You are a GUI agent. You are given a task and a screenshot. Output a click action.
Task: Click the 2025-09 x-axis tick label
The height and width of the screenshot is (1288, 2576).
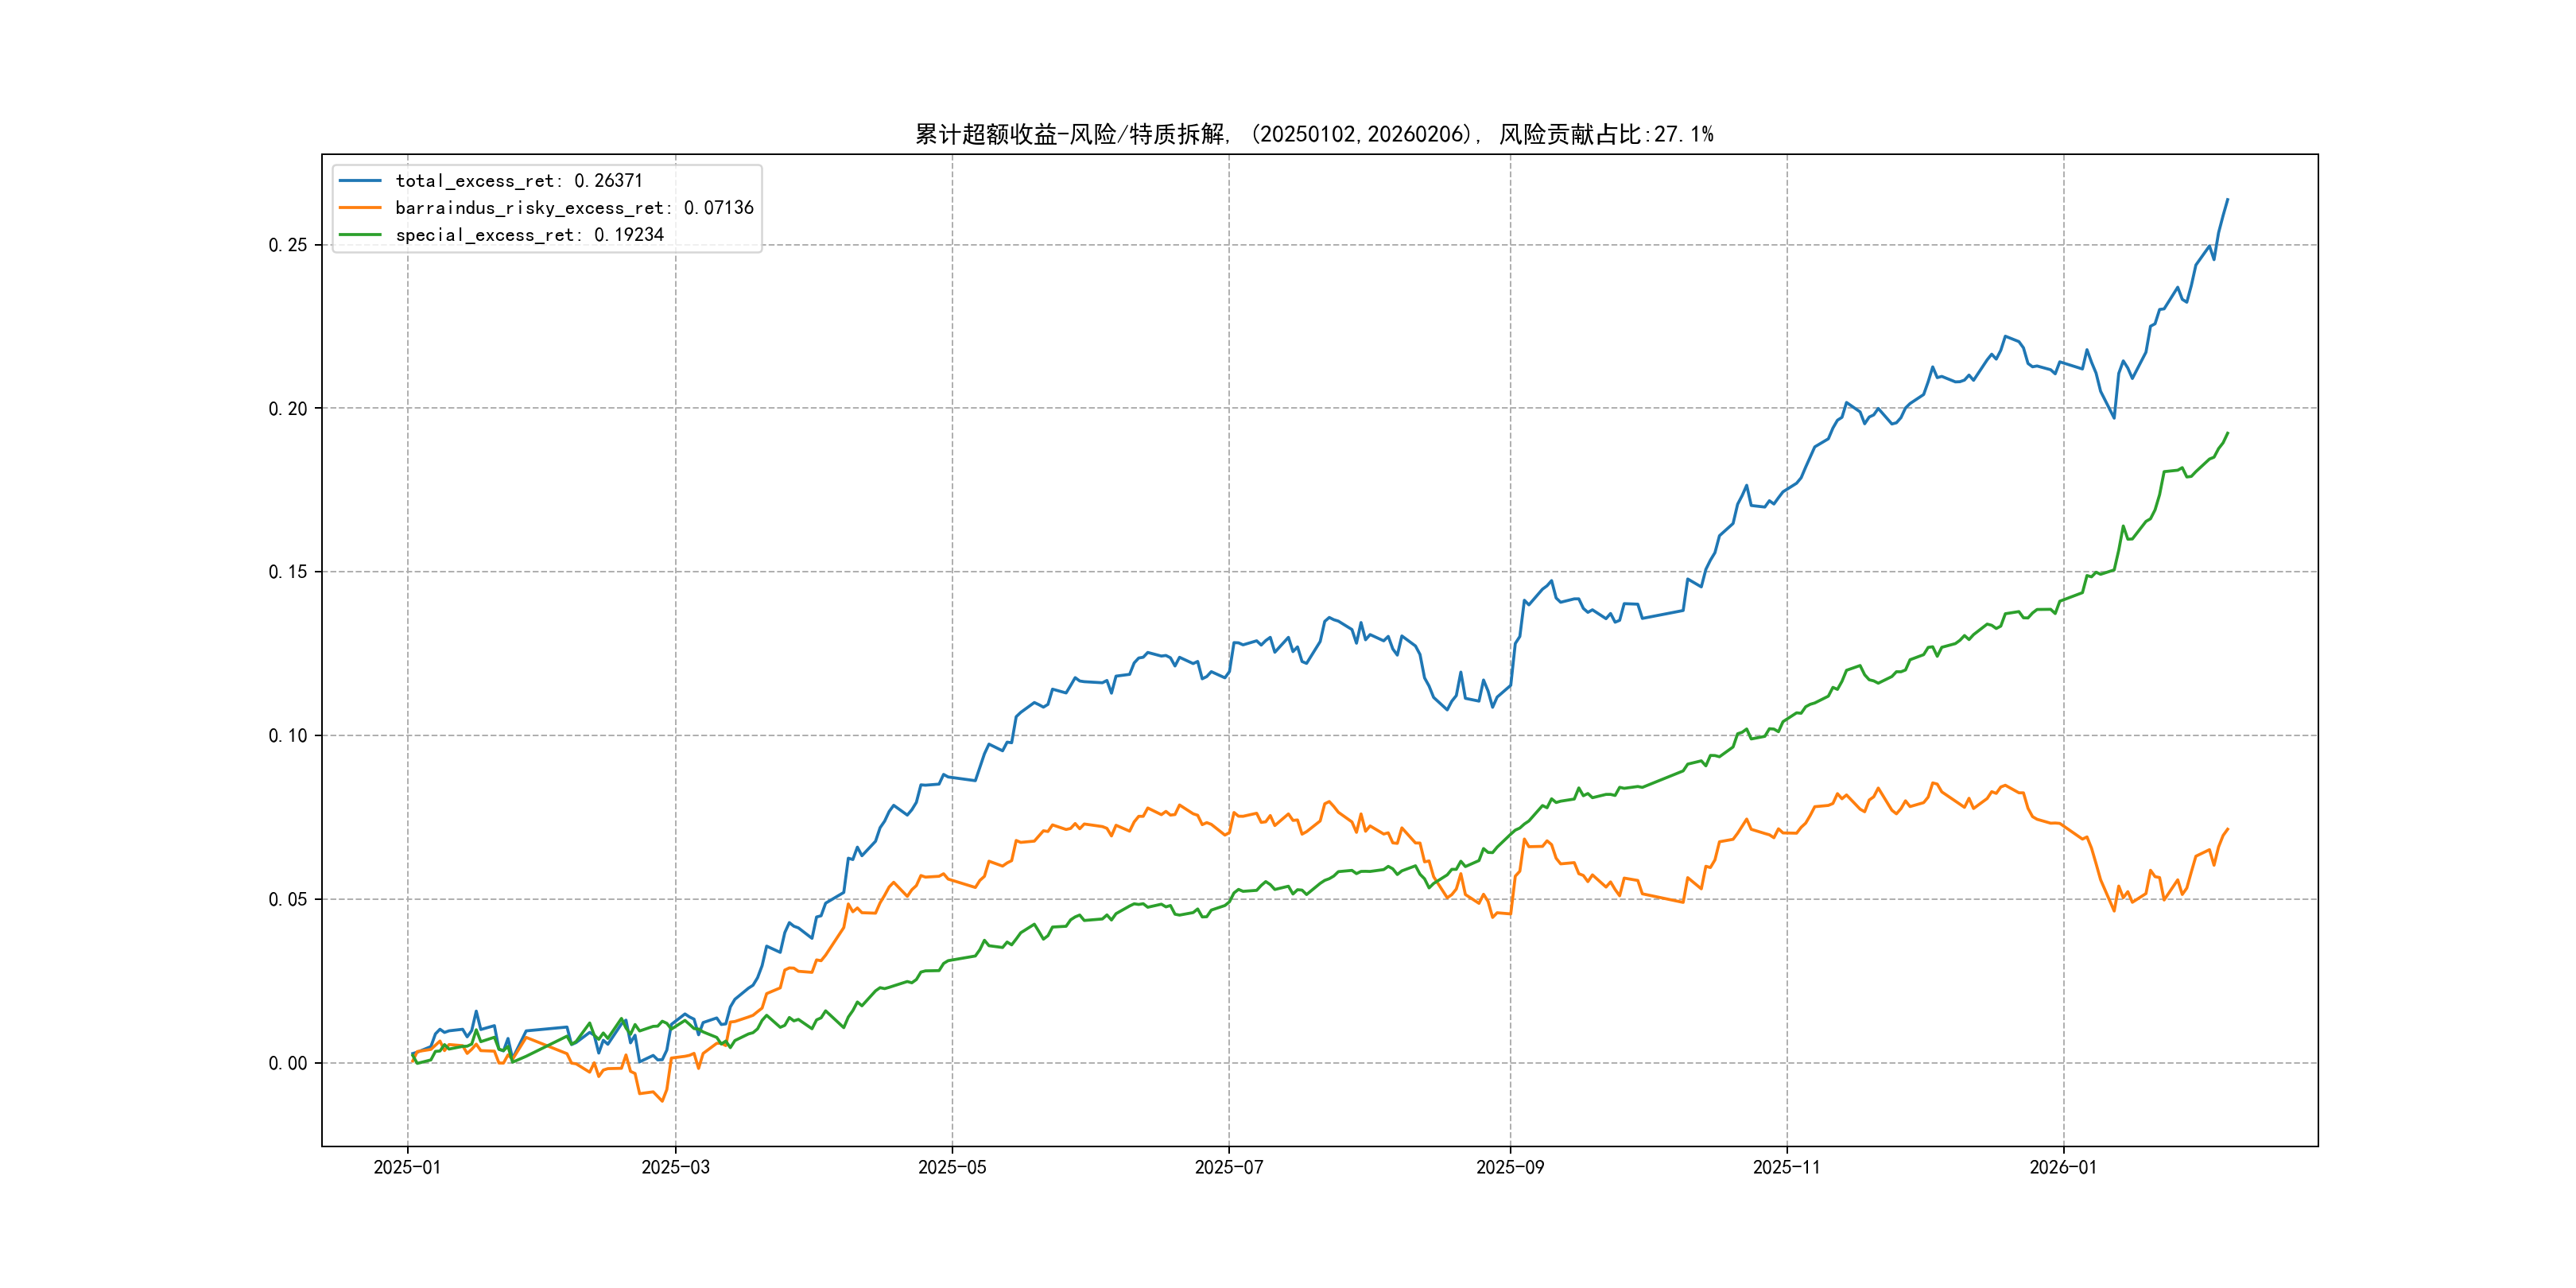[1510, 1167]
